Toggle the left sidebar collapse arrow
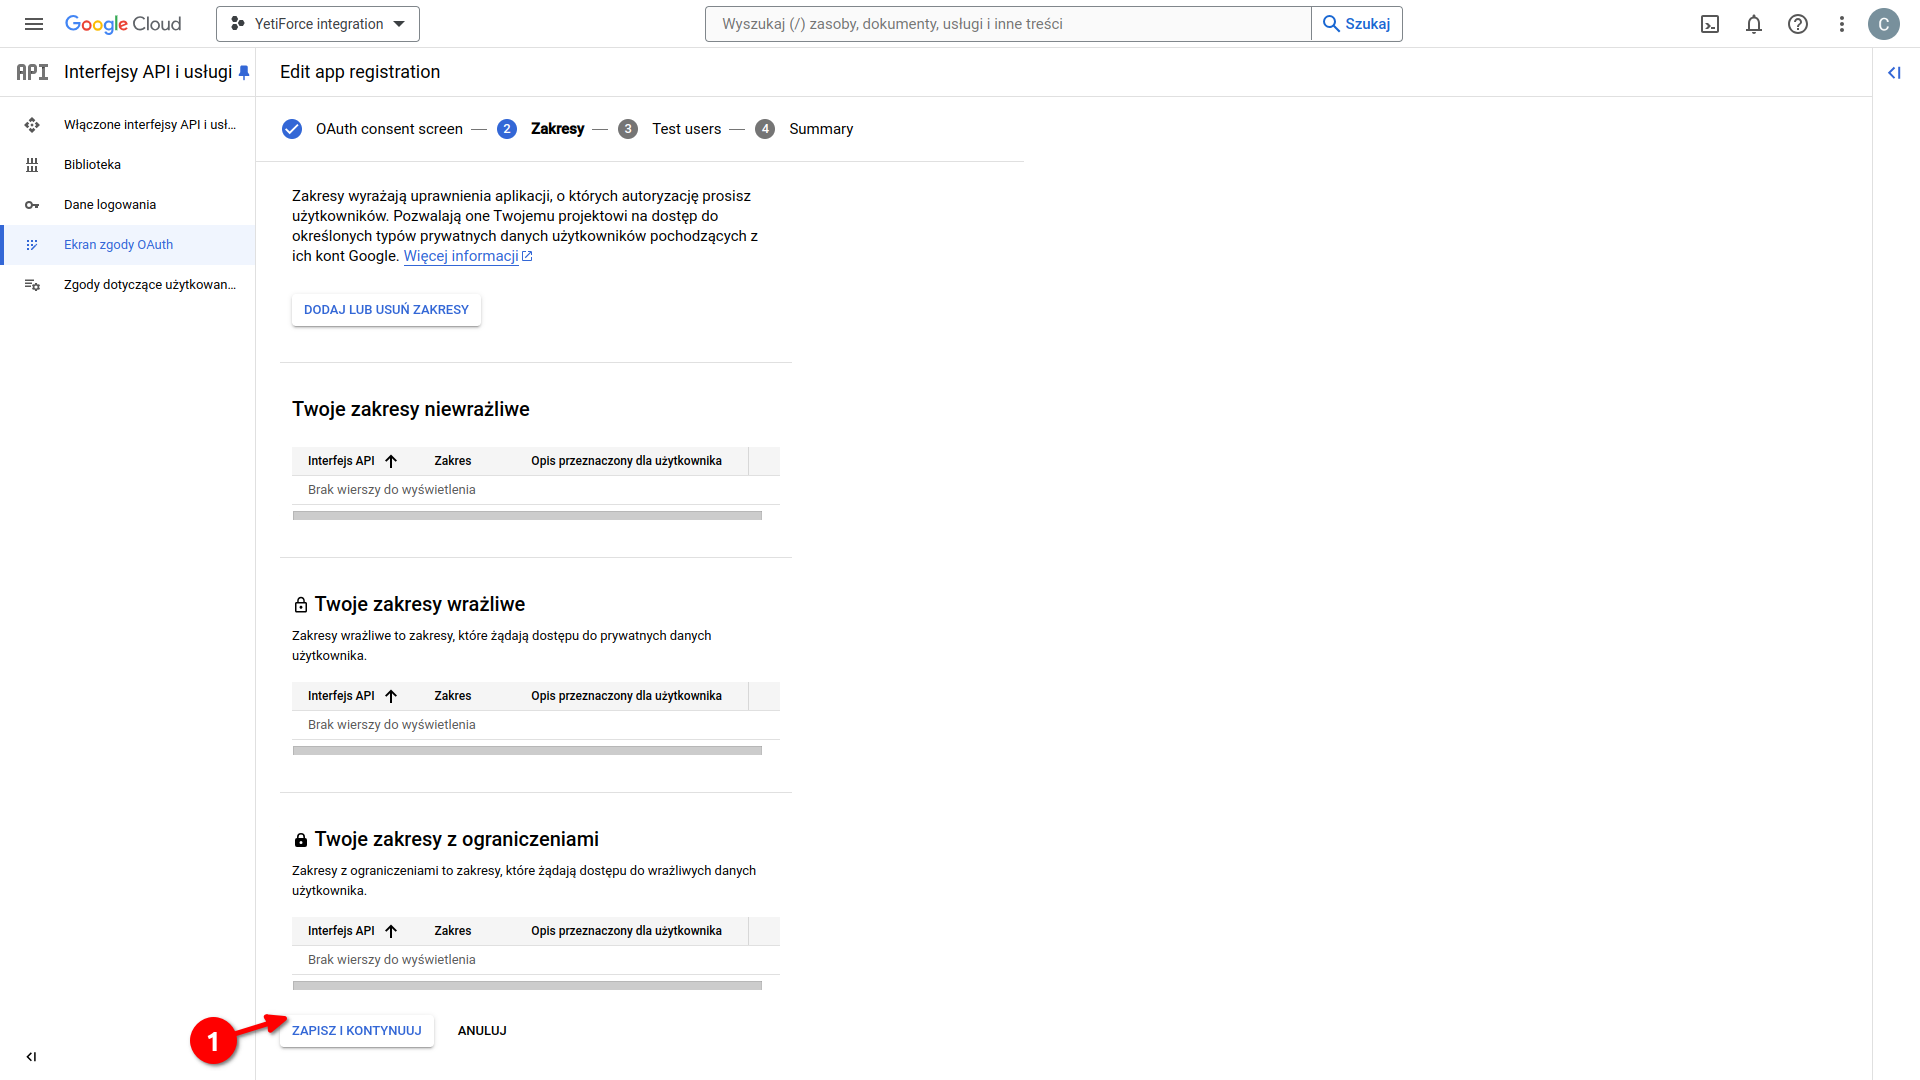1920x1080 pixels. (30, 1055)
